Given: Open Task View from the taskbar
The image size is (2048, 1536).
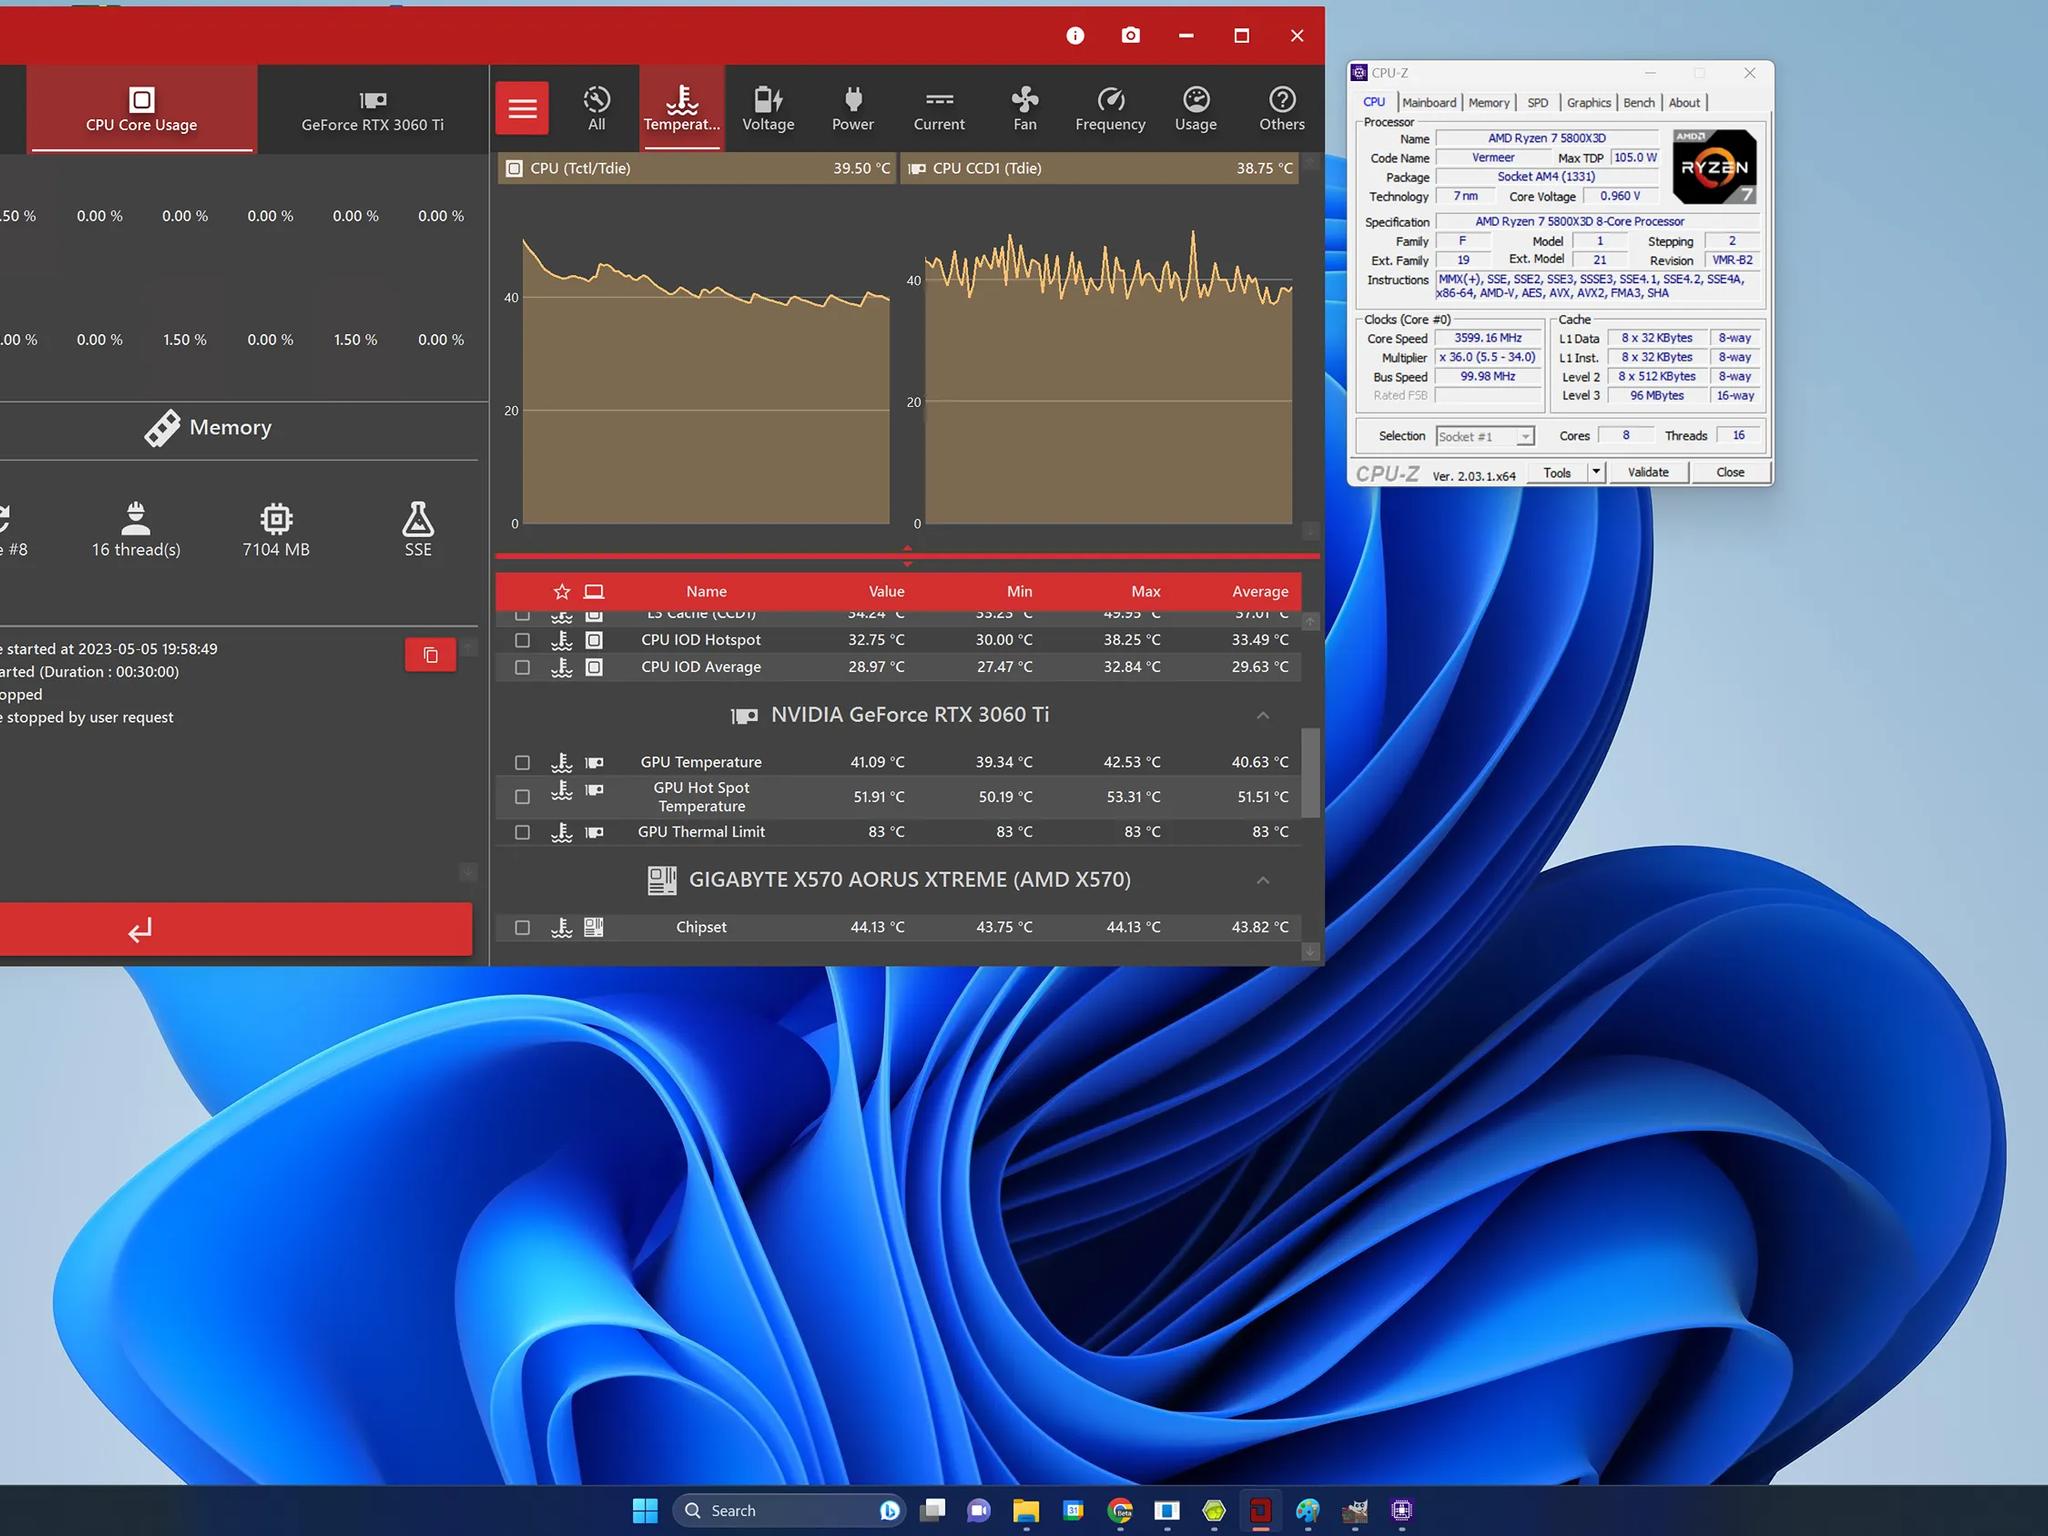Looking at the screenshot, I should pos(933,1510).
